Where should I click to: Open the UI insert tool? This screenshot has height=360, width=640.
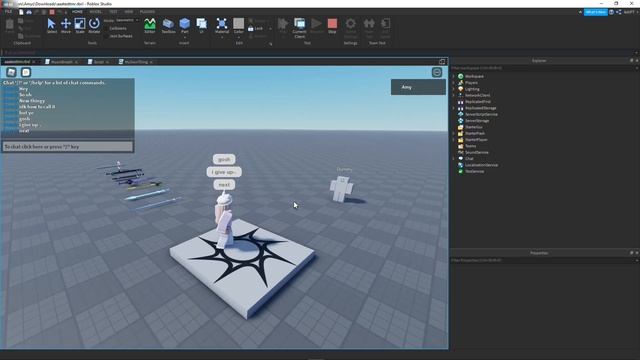coord(201,25)
